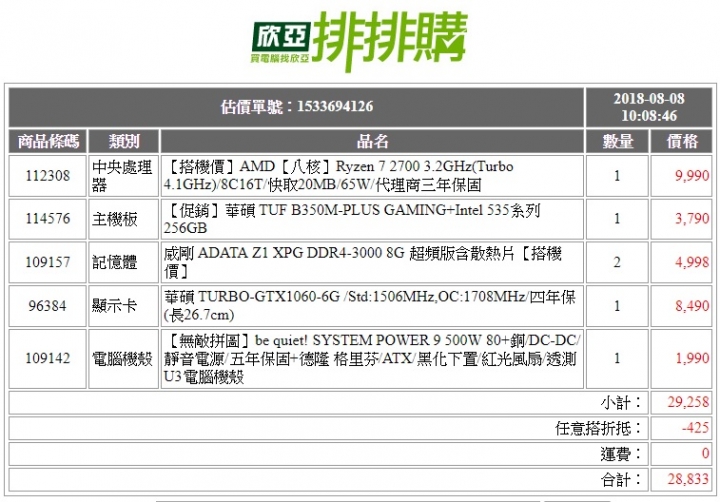Click the 小計 label

[621, 402]
